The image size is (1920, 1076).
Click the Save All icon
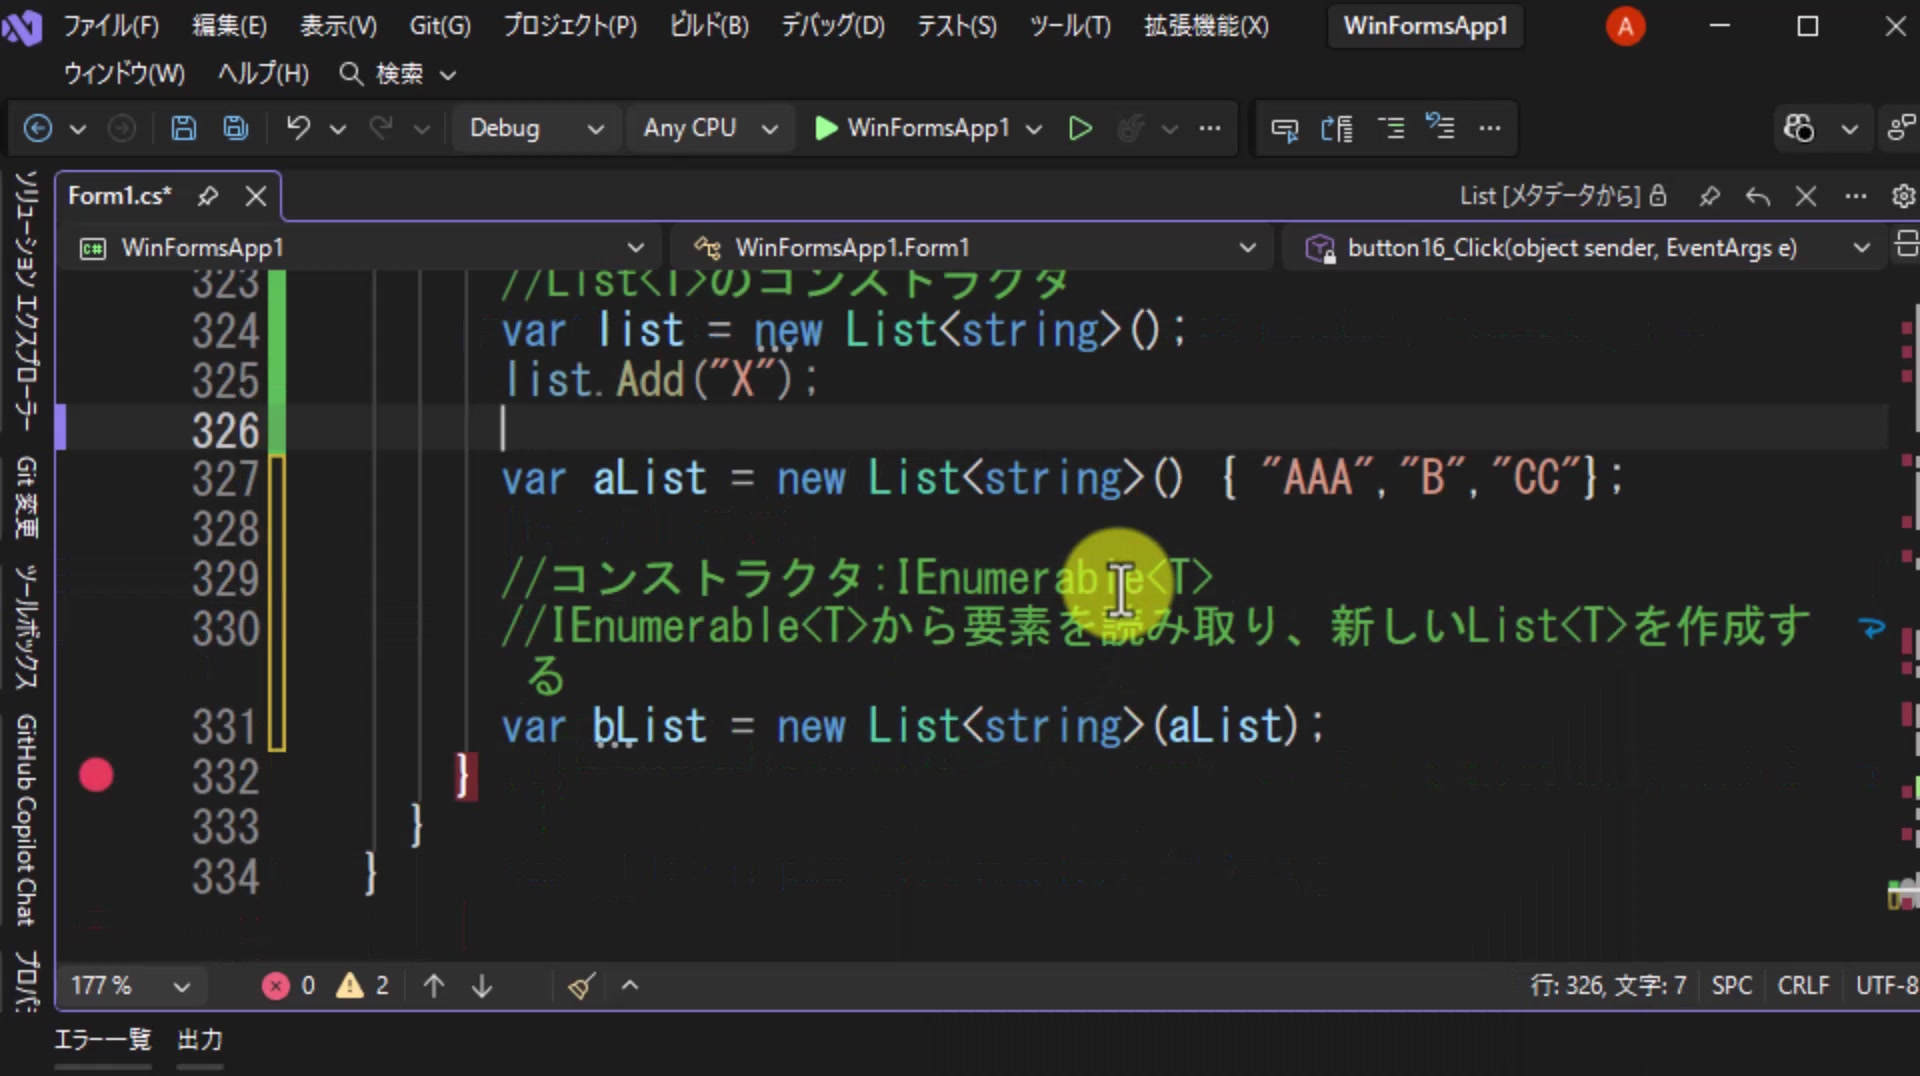236,128
